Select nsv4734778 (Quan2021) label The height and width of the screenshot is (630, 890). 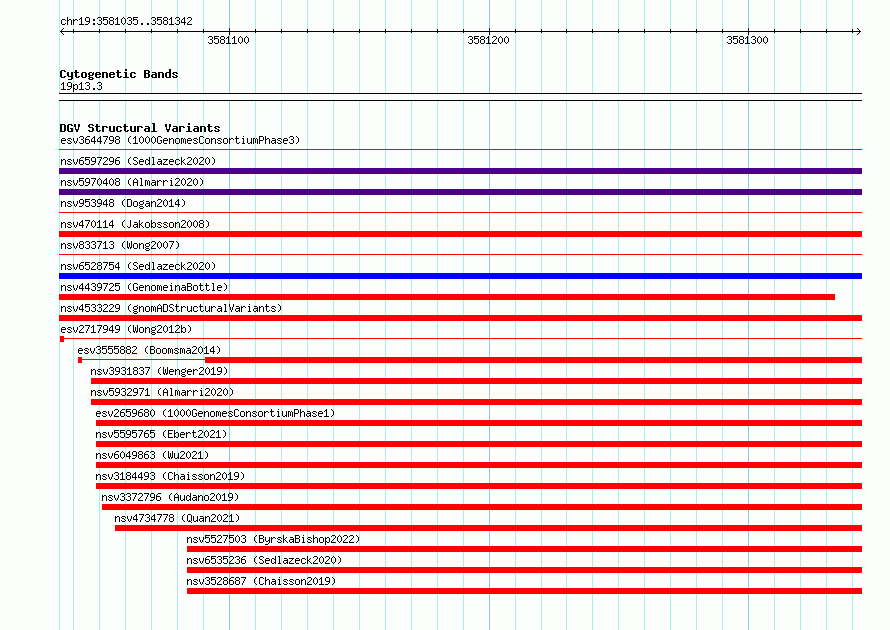pos(177,518)
